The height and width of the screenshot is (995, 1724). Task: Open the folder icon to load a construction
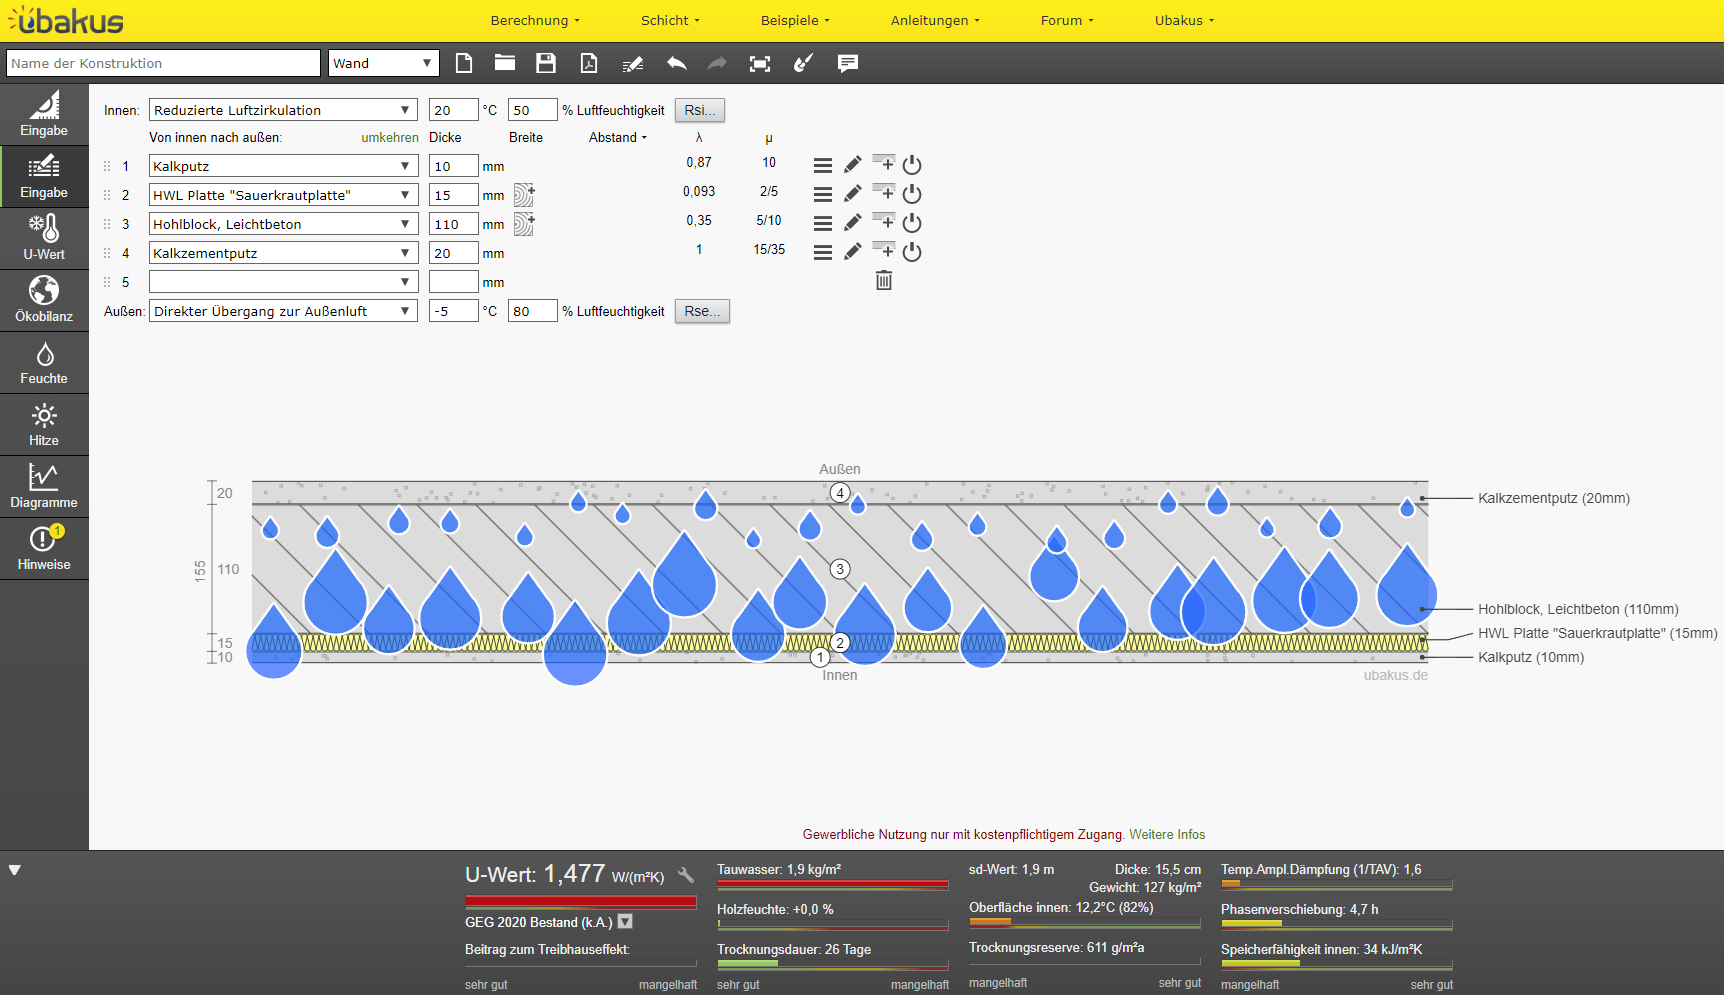pos(505,63)
